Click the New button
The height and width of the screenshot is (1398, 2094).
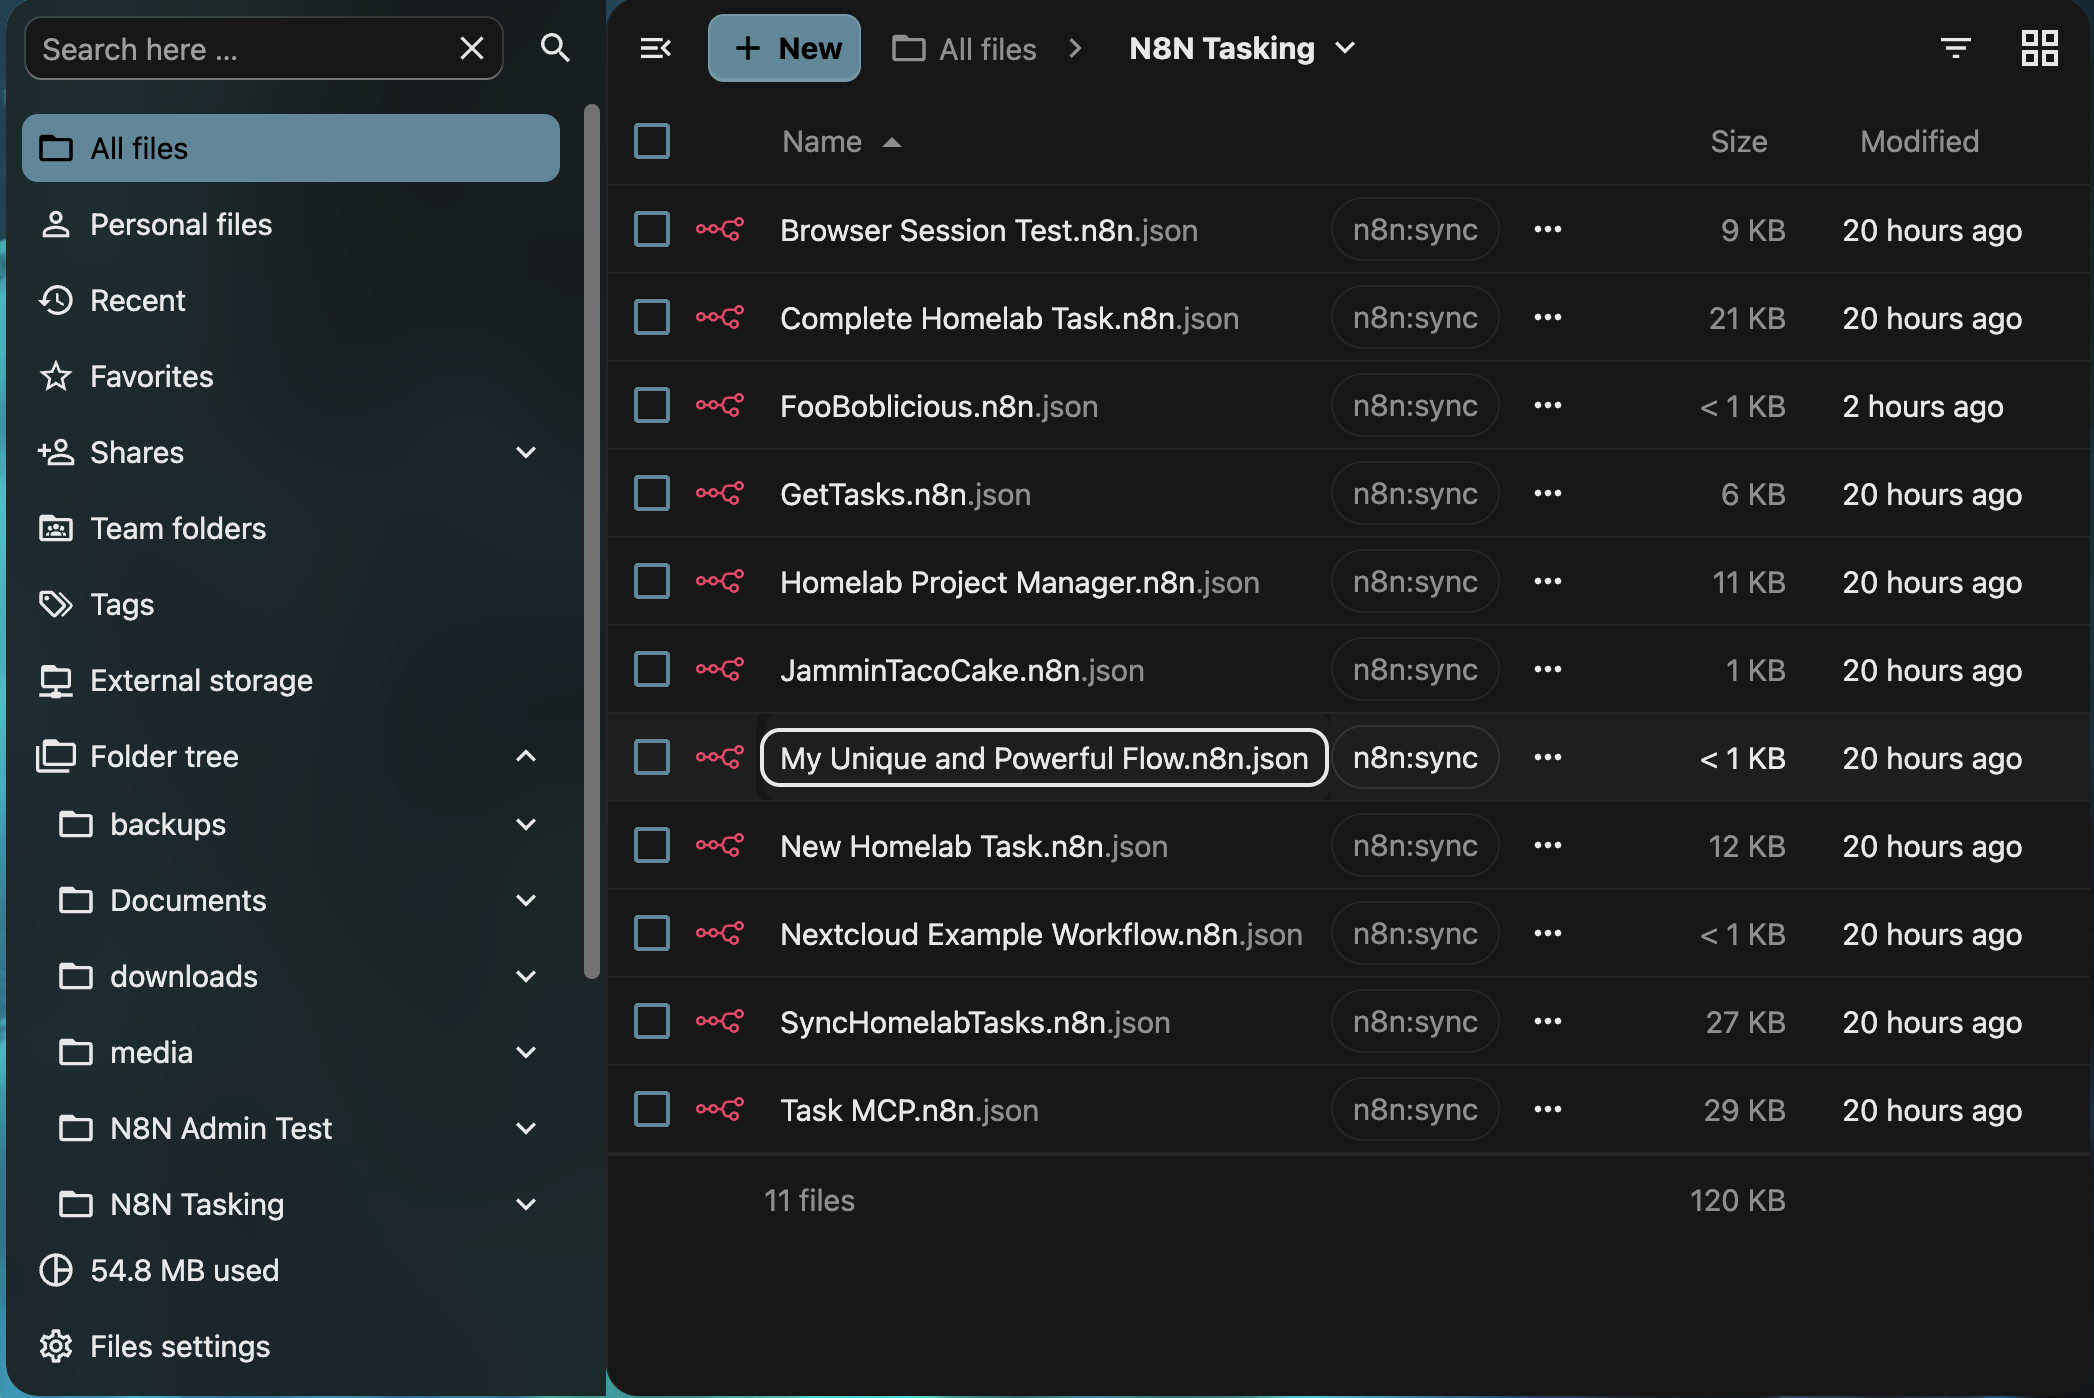coord(784,48)
